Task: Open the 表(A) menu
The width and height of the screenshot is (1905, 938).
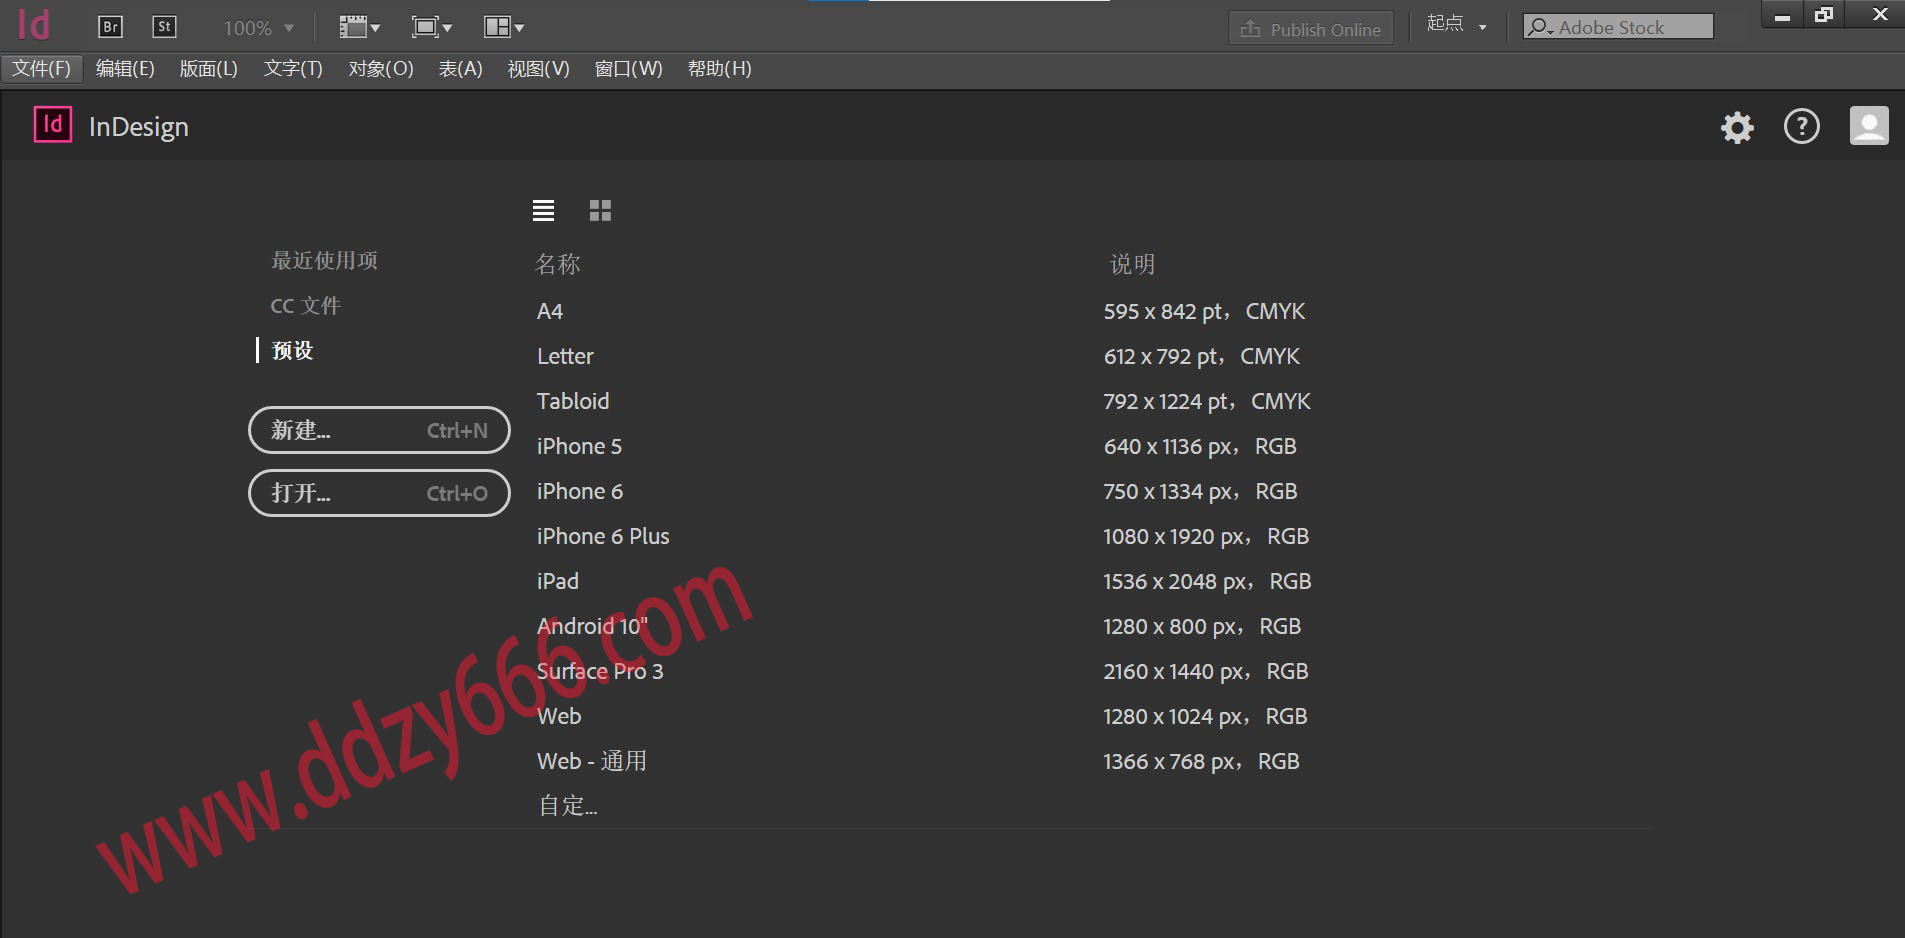Action: click(461, 68)
